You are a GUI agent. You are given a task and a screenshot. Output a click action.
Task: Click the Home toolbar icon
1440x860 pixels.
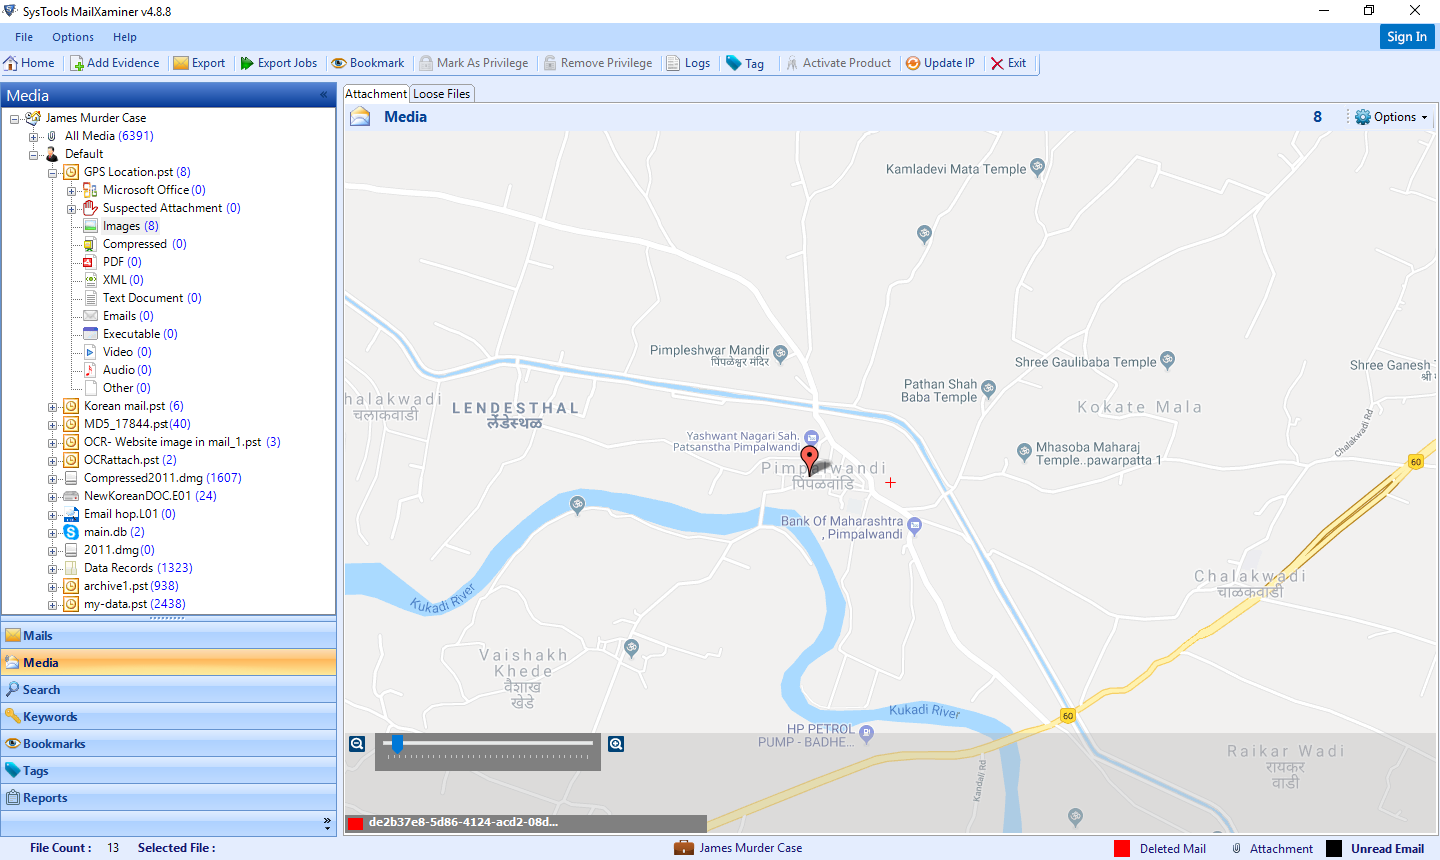point(11,63)
